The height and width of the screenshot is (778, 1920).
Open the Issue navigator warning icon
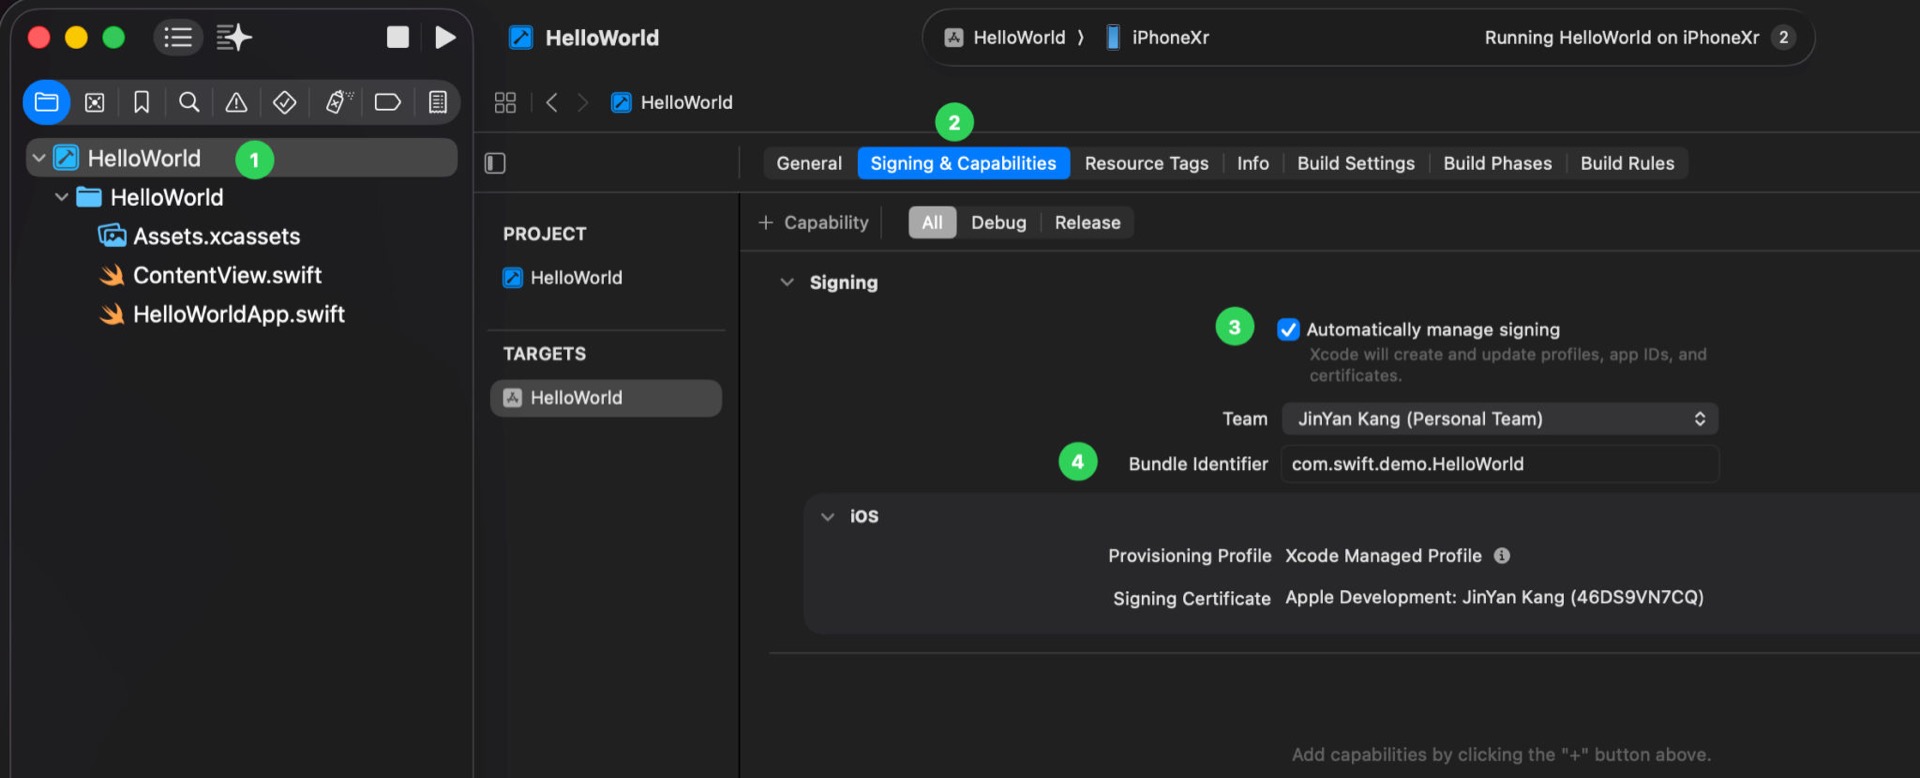(236, 102)
